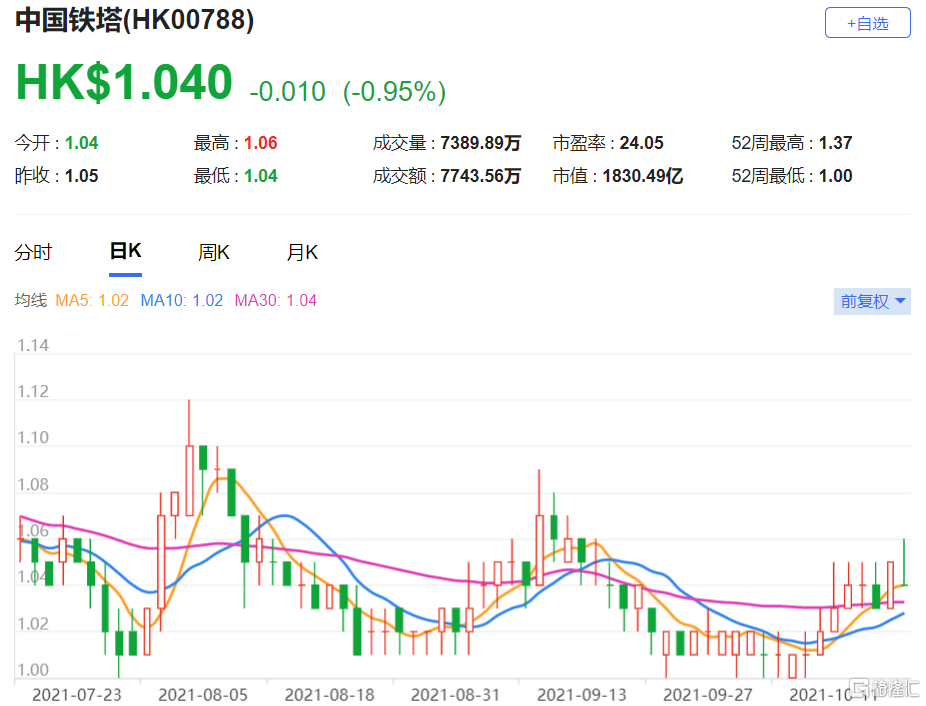The width and height of the screenshot is (926, 706).
Task: Click the 中国铁塔(HK00788) stock title
Action: [134, 20]
